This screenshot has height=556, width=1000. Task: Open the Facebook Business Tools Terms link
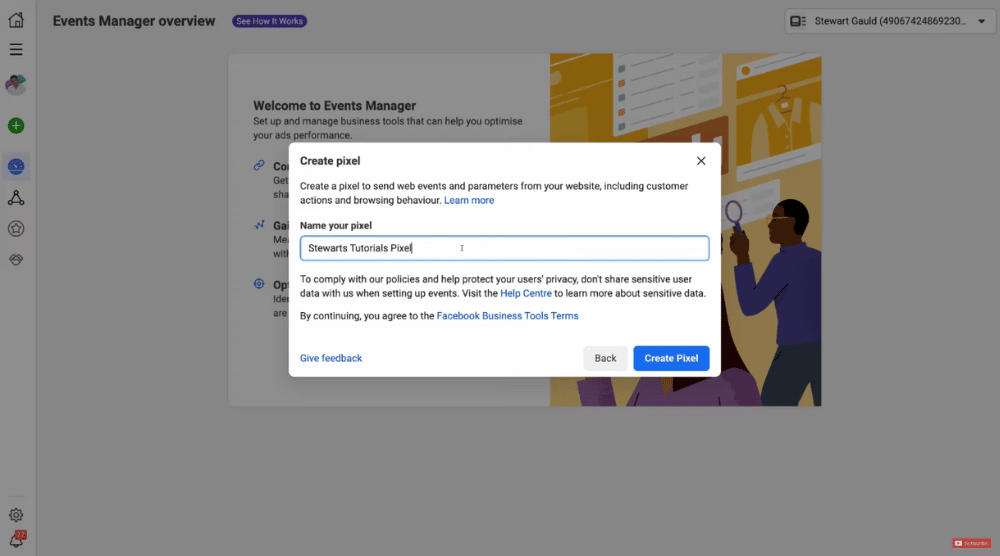pos(507,316)
